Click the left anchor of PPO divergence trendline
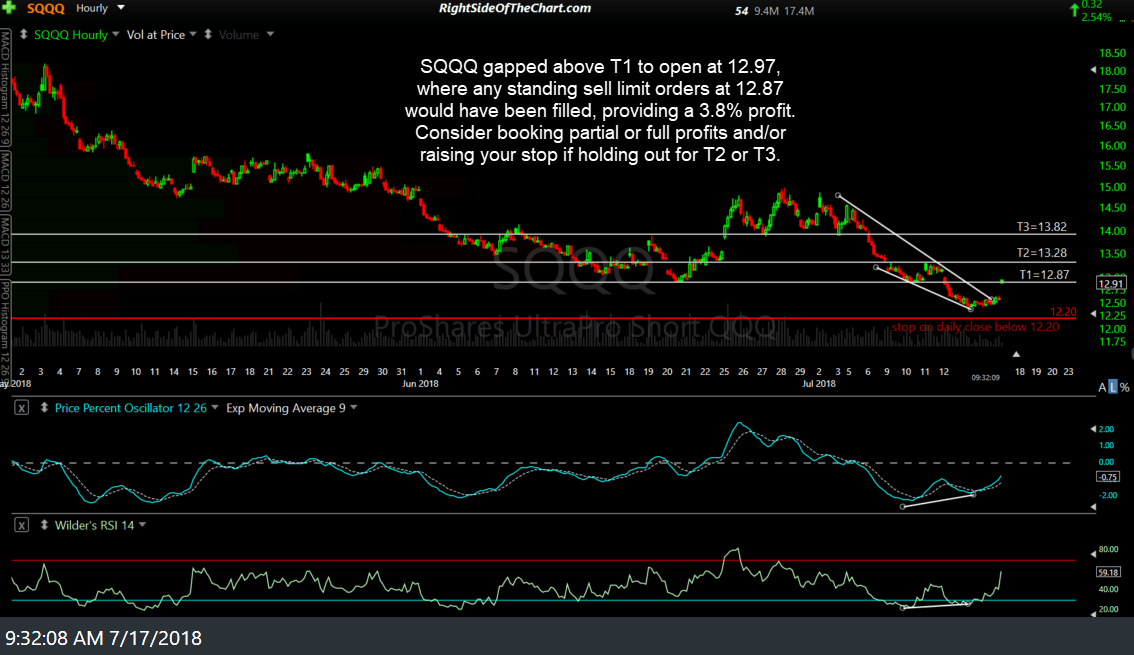The width and height of the screenshot is (1134, 655). [903, 507]
